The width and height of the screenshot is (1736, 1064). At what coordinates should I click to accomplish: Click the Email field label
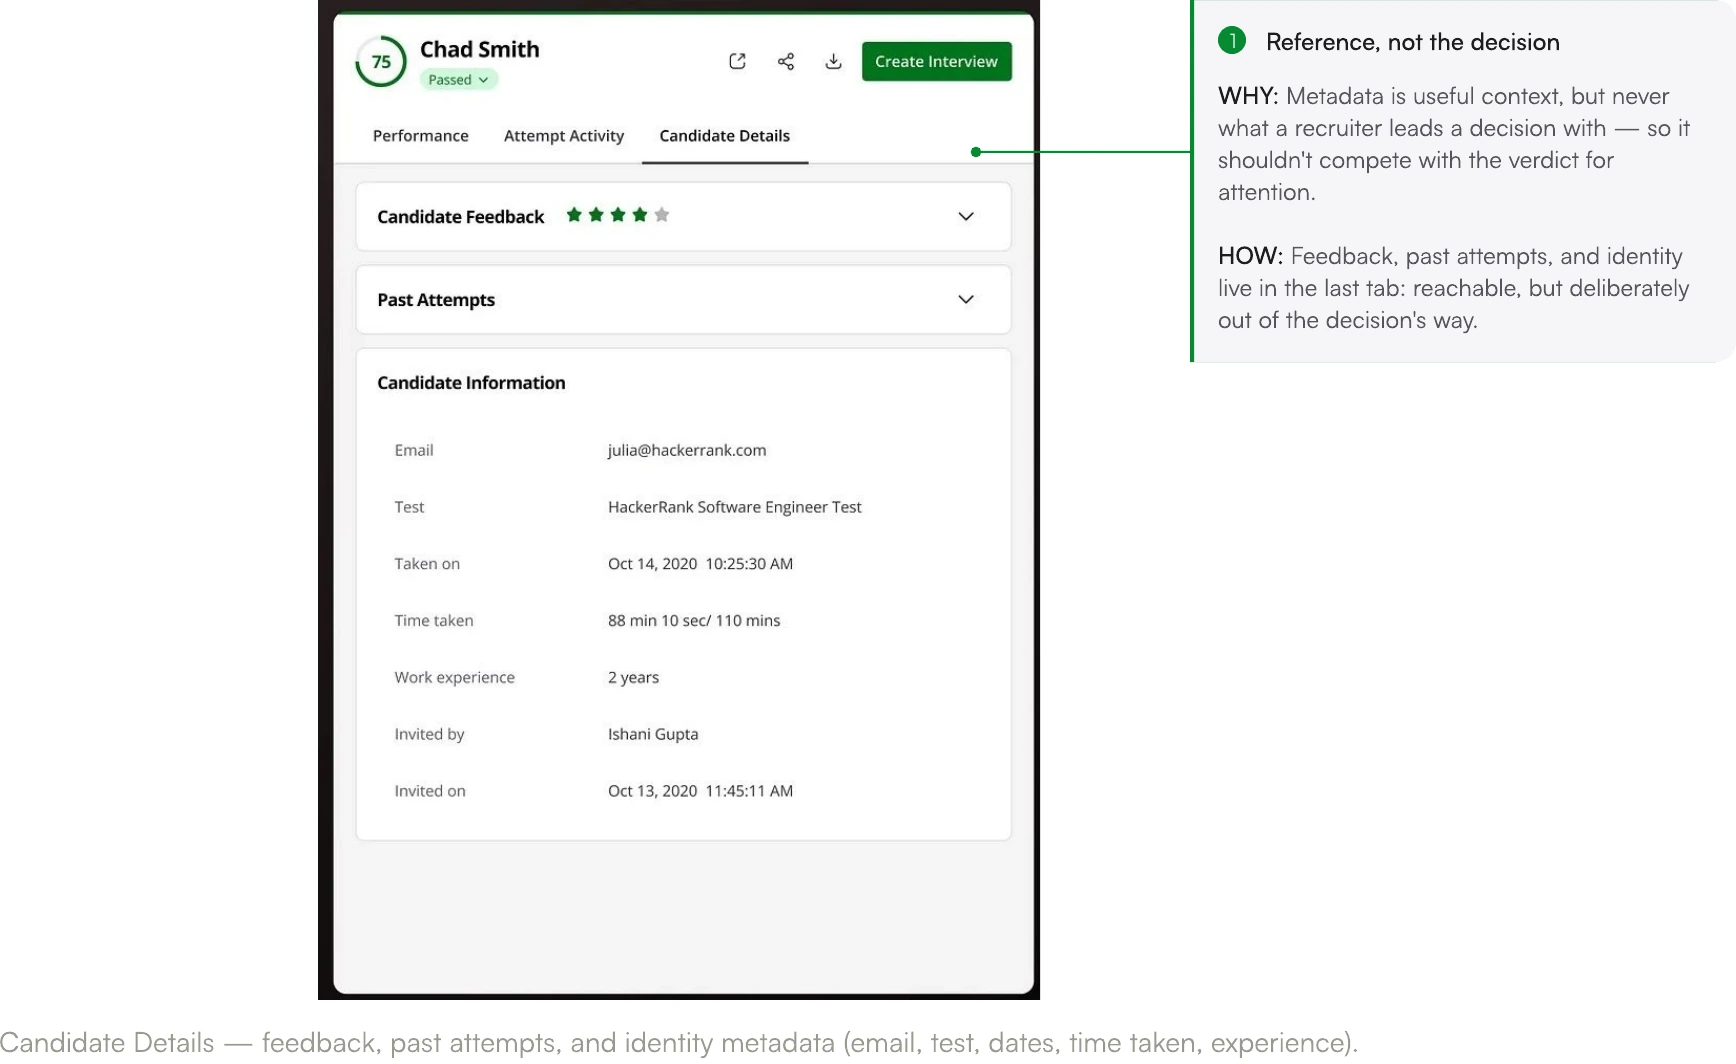pos(414,450)
